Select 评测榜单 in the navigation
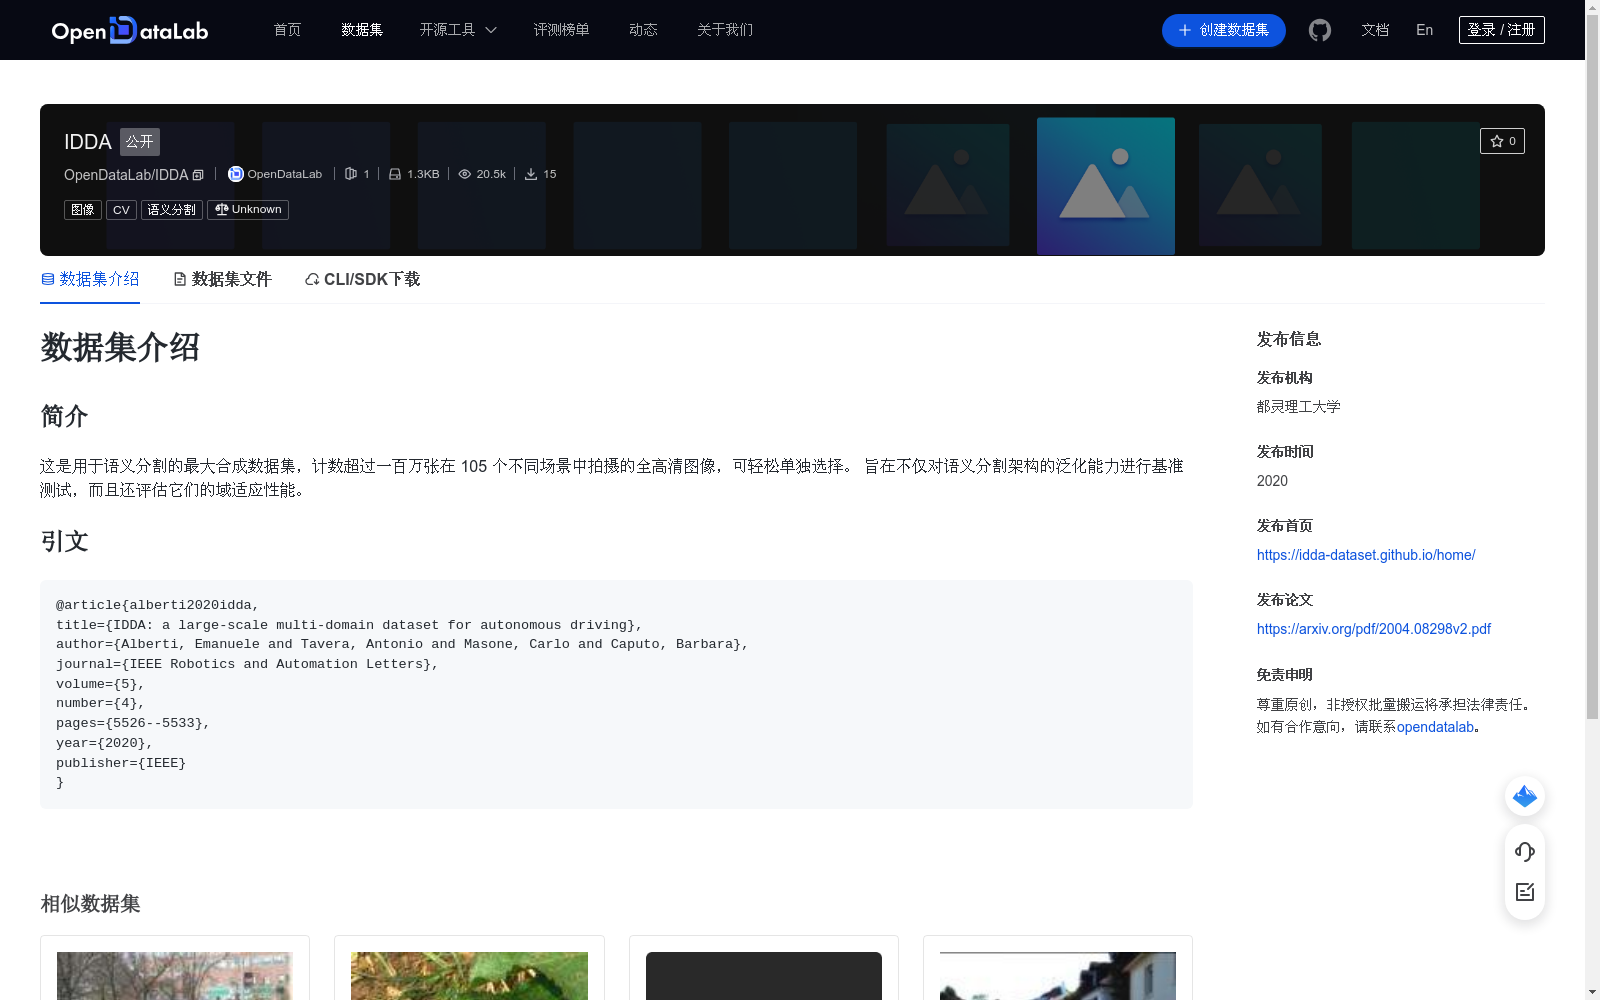Viewport: 1600px width, 1000px height. (561, 30)
